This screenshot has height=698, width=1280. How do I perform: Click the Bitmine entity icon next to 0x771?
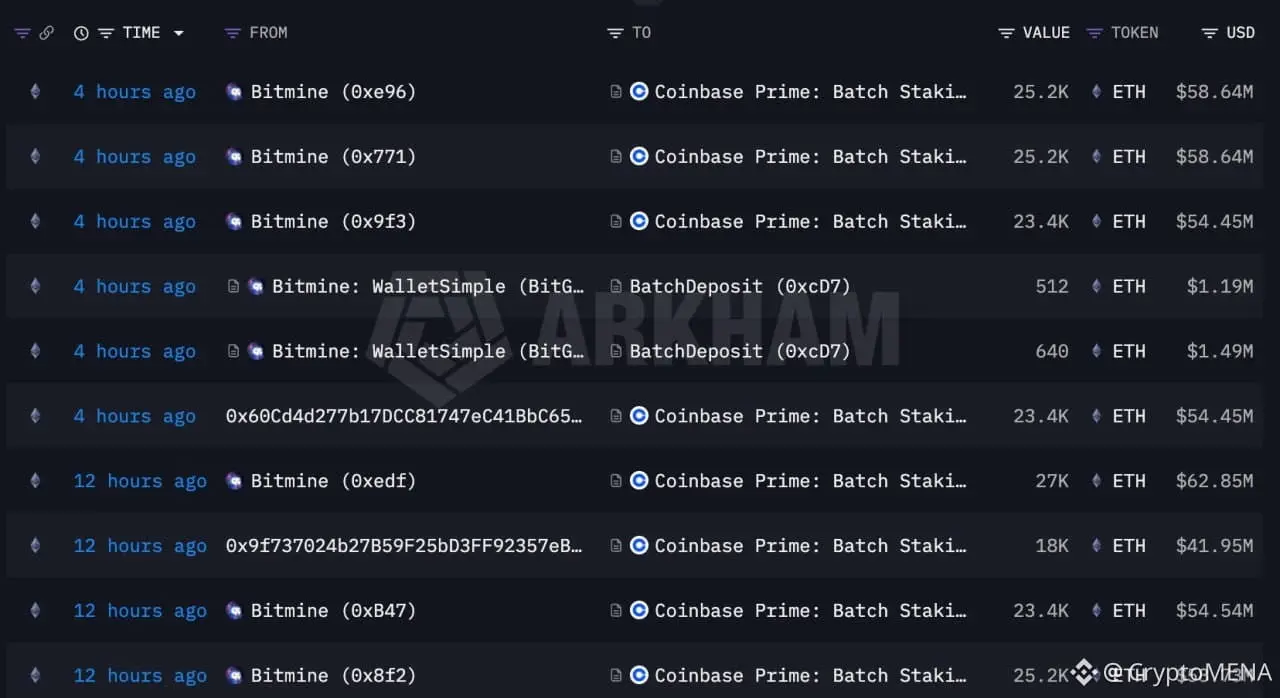pos(234,157)
